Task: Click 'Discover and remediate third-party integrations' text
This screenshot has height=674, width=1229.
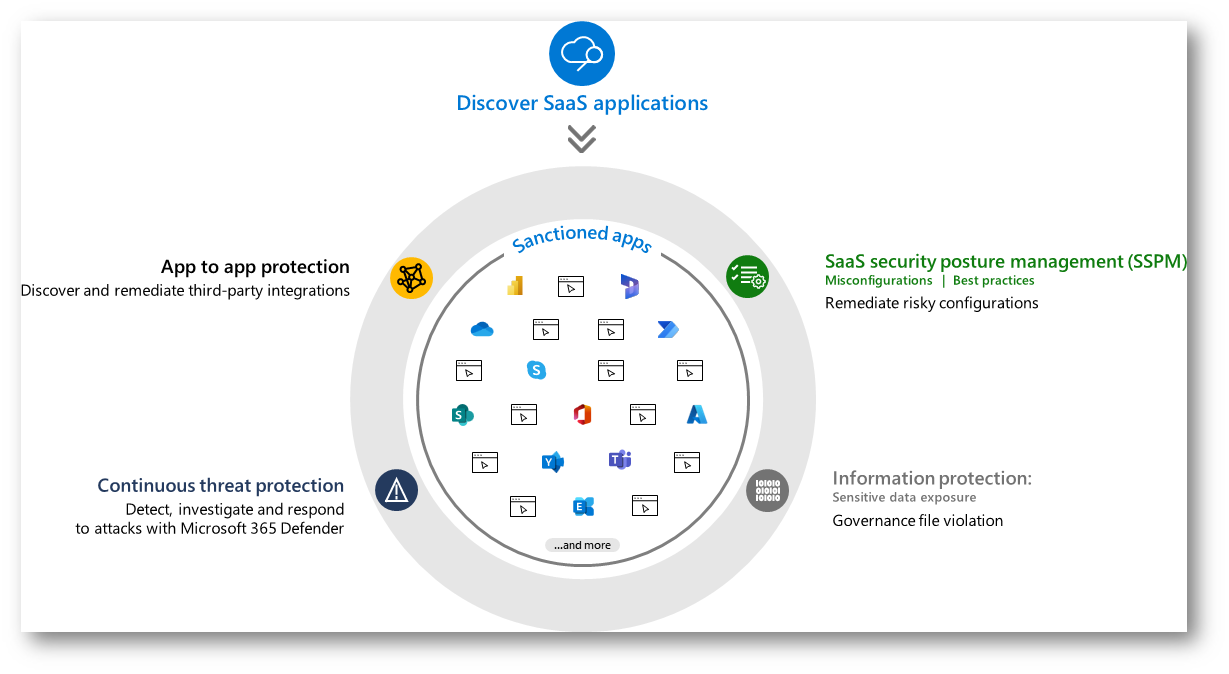Action: point(185,291)
